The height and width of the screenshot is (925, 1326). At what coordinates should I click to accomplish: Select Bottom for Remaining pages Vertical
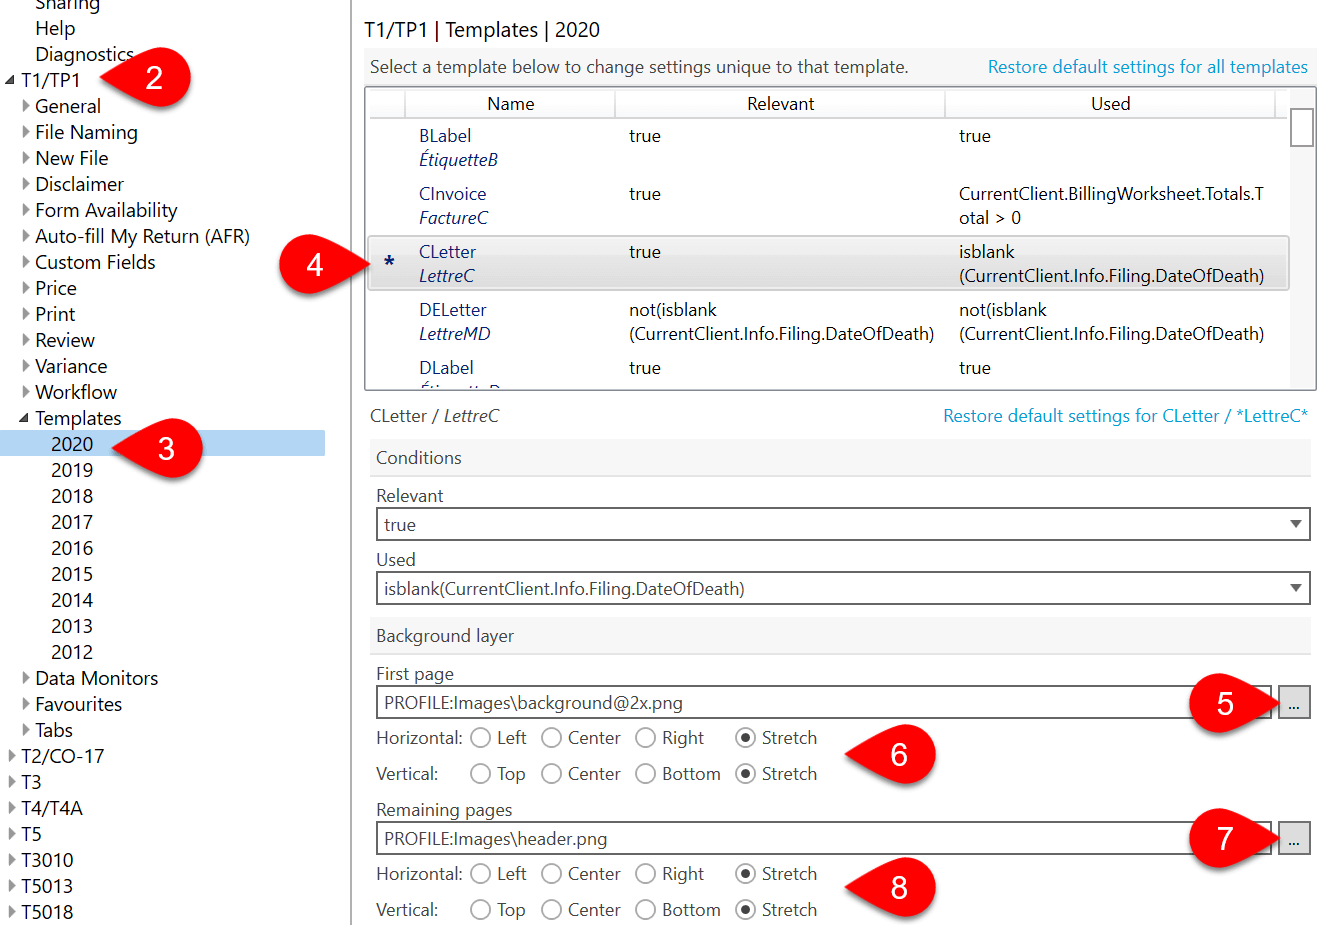pos(646,910)
